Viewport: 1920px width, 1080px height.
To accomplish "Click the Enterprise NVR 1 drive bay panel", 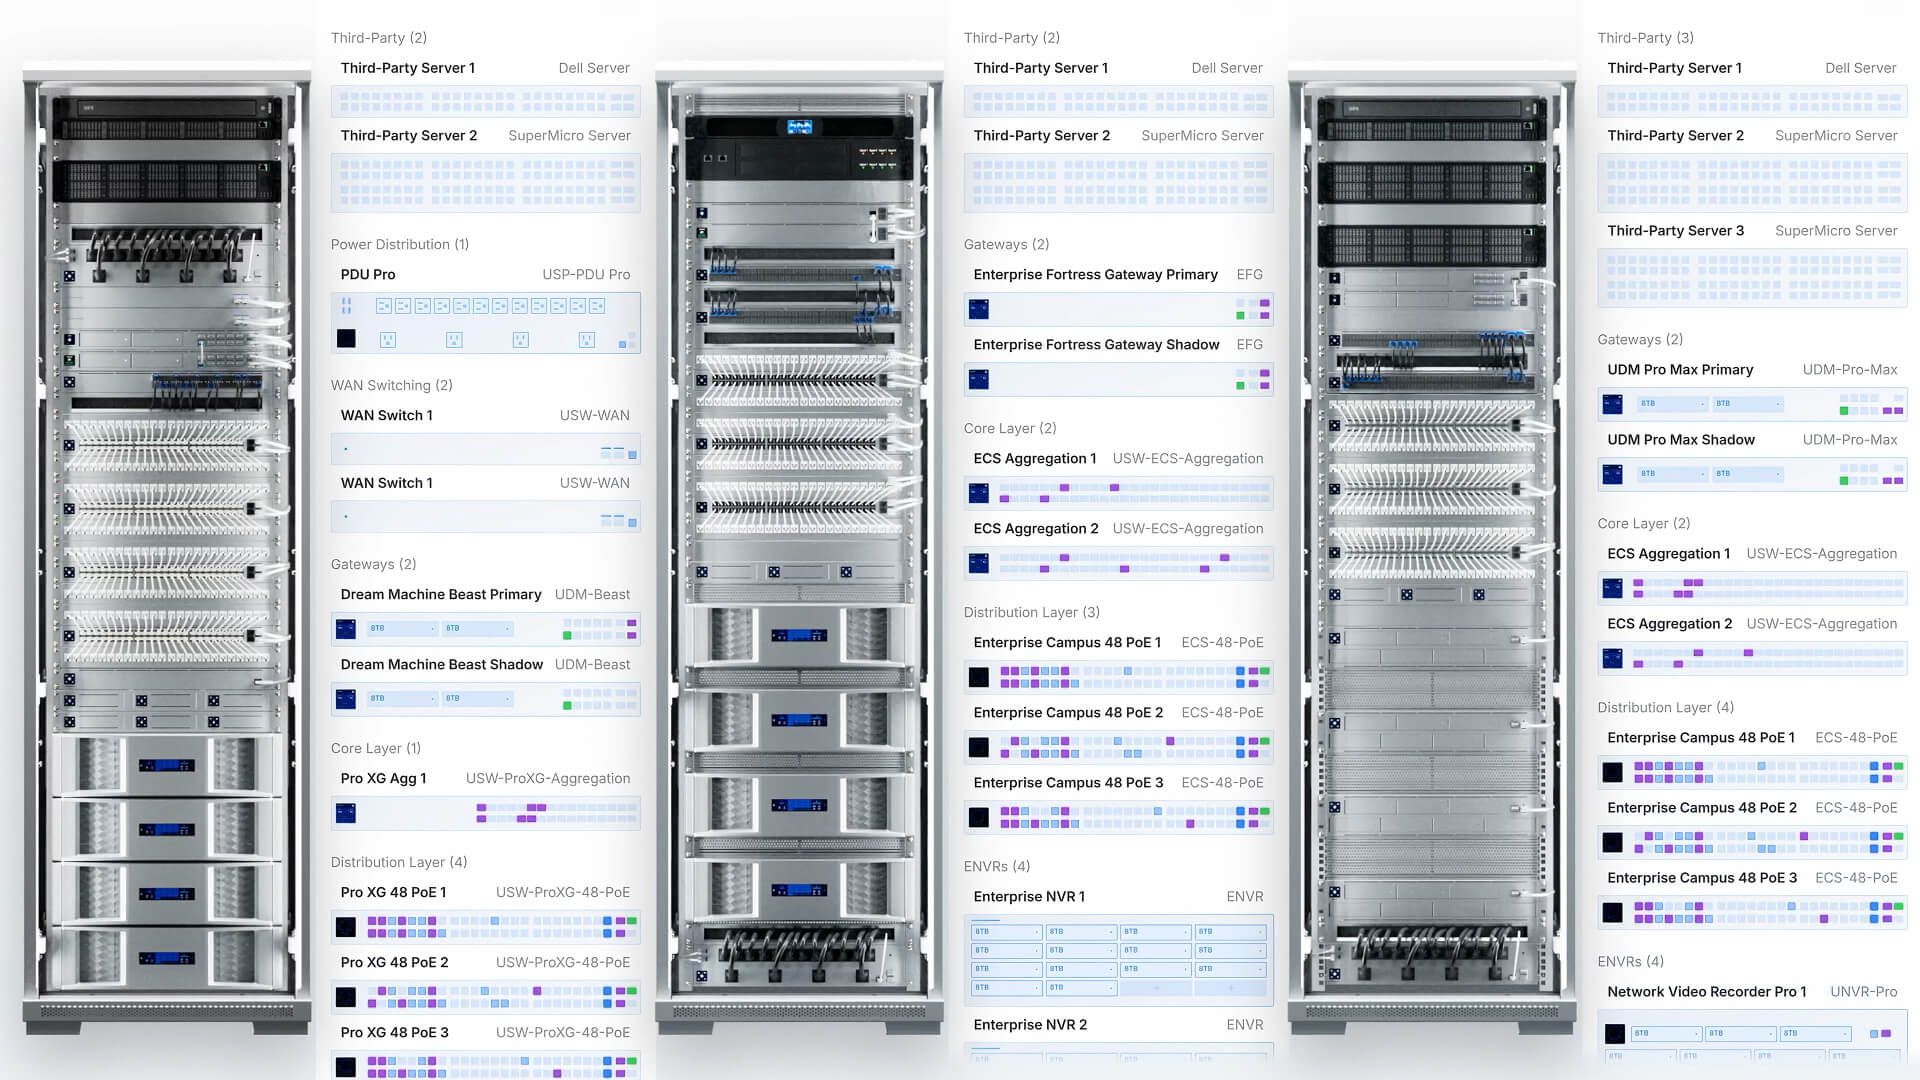I will click(1119, 960).
